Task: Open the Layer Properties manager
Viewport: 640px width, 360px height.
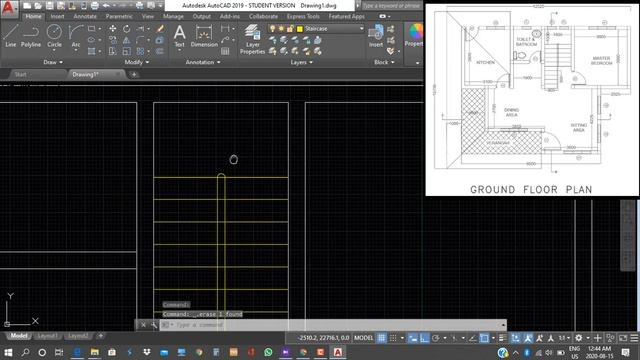Action: [252, 39]
